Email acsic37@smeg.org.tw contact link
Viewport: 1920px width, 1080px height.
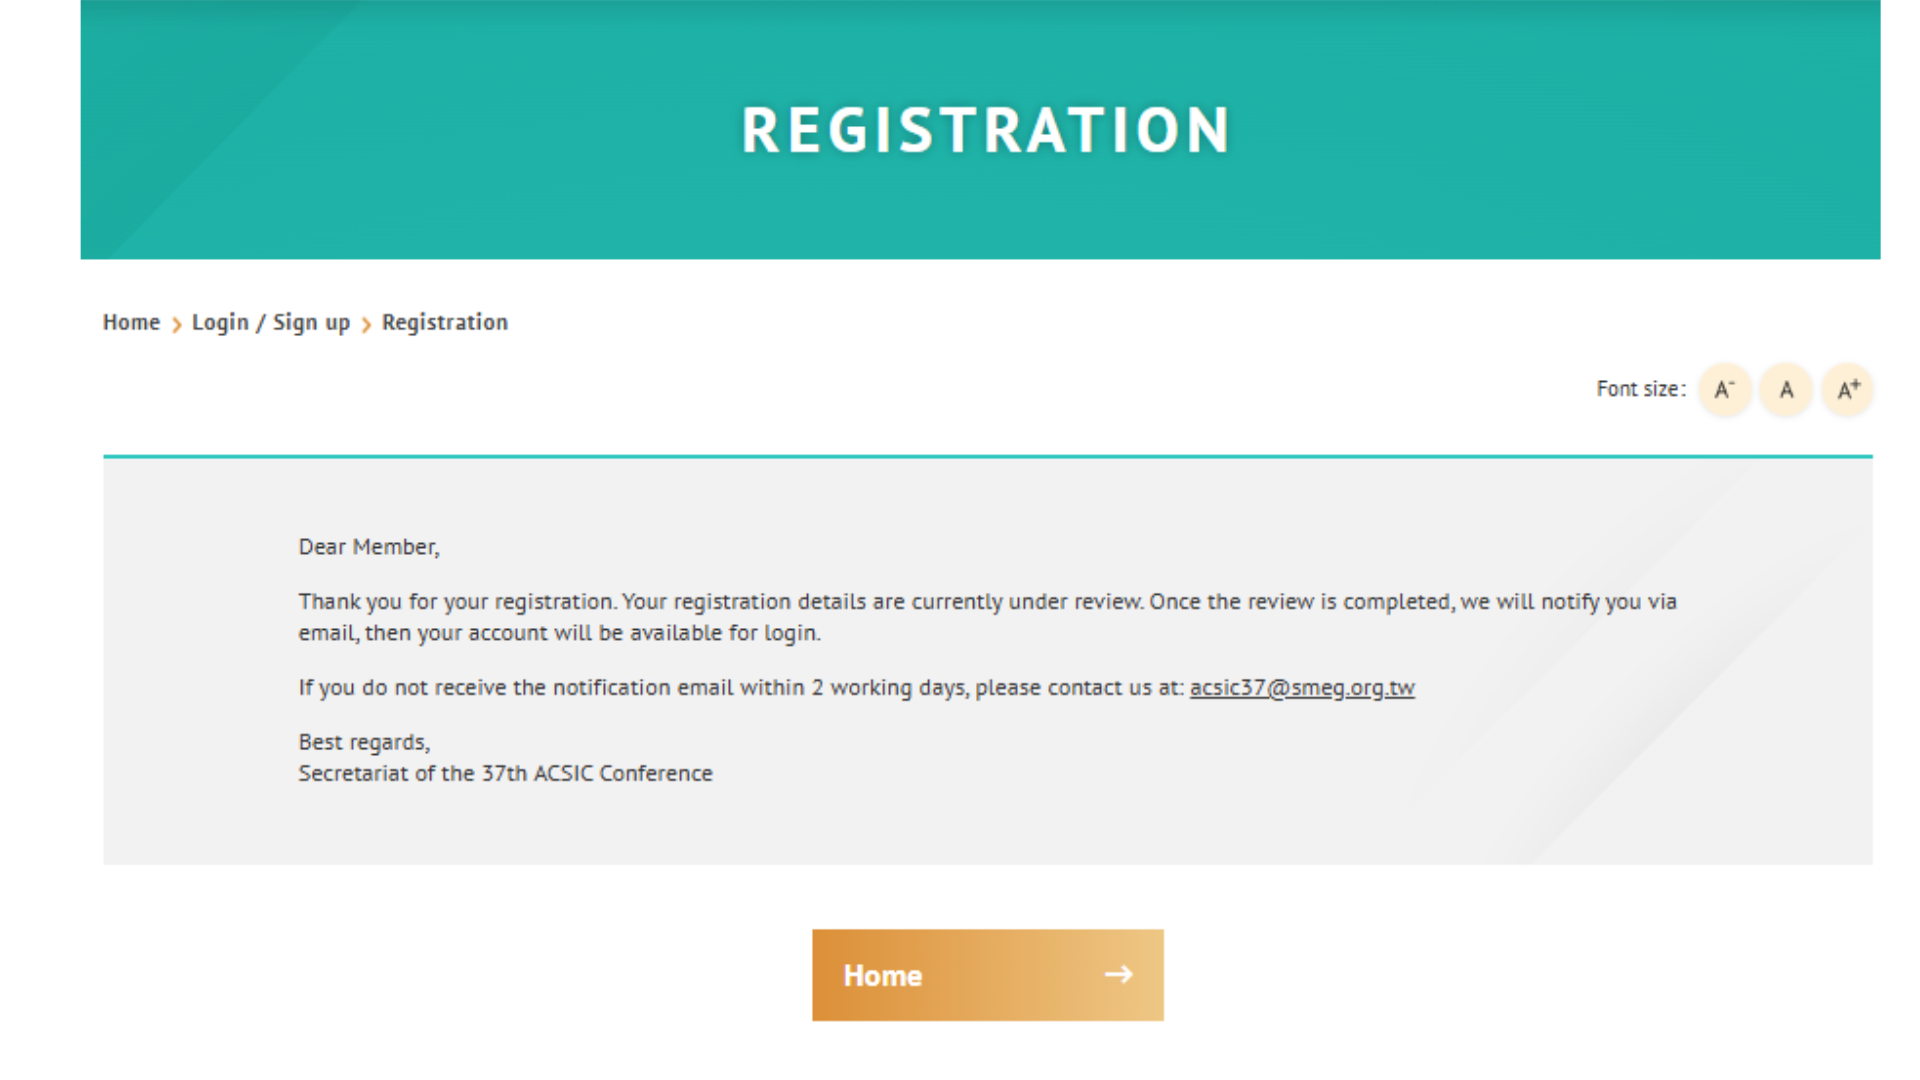(1302, 688)
